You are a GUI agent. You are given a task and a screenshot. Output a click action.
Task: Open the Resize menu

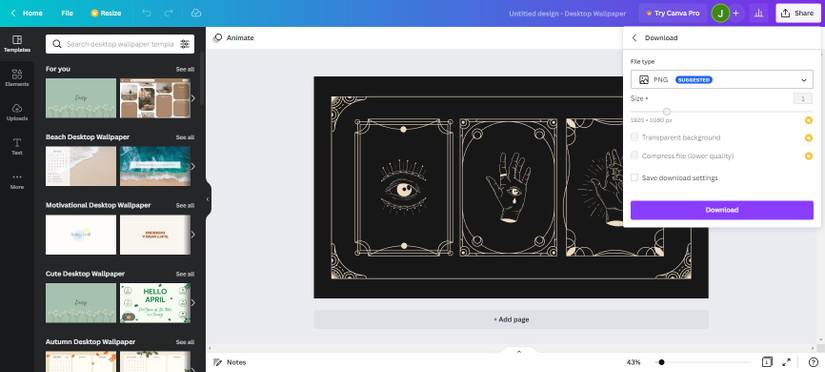[x=106, y=13]
